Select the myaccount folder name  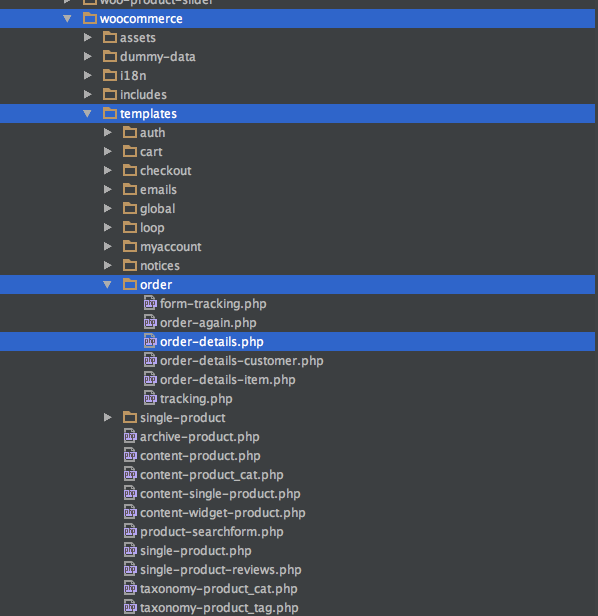tap(171, 247)
